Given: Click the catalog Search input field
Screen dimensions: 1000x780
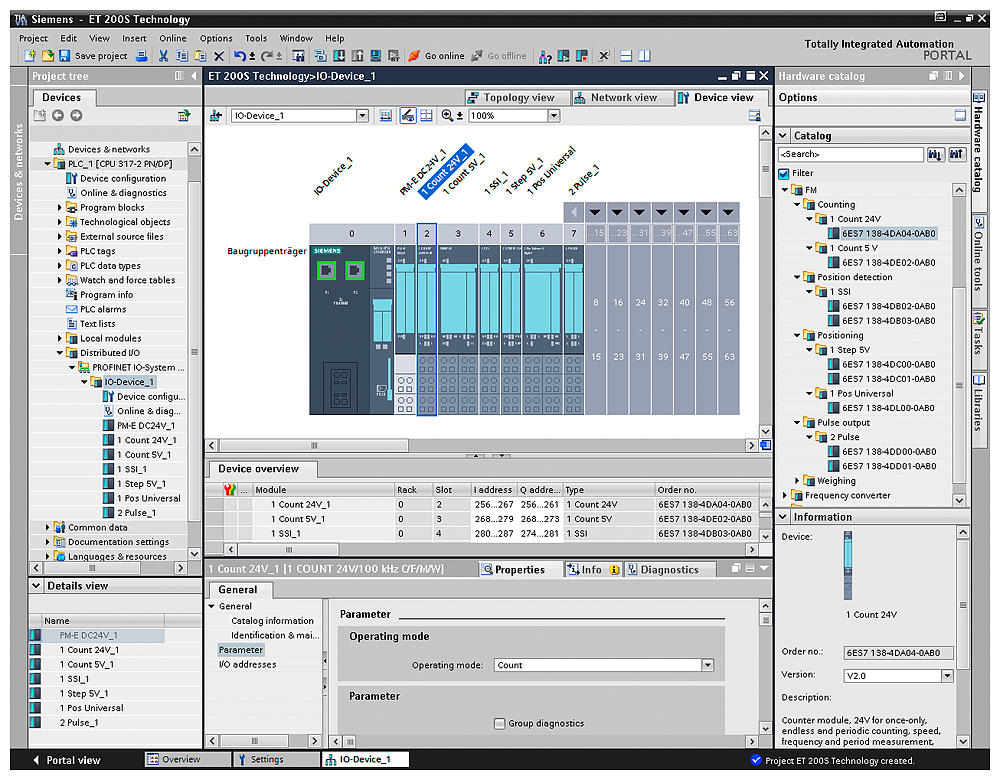Looking at the screenshot, I should point(851,154).
